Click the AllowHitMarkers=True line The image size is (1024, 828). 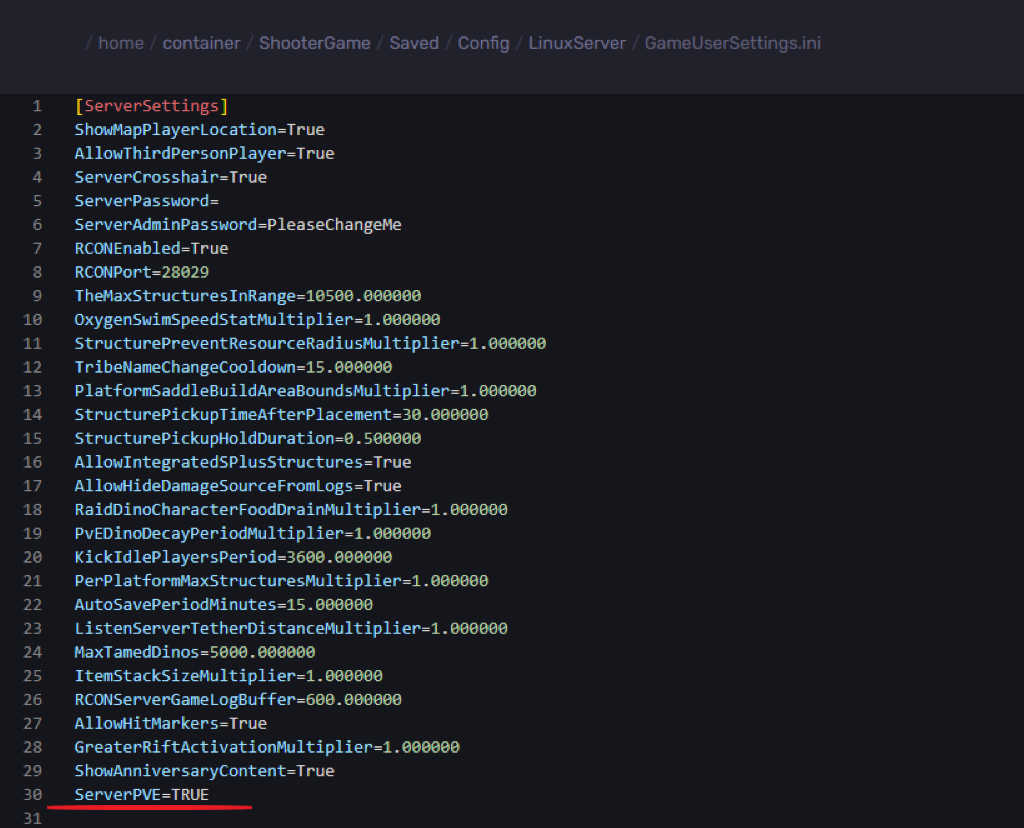[x=170, y=723]
